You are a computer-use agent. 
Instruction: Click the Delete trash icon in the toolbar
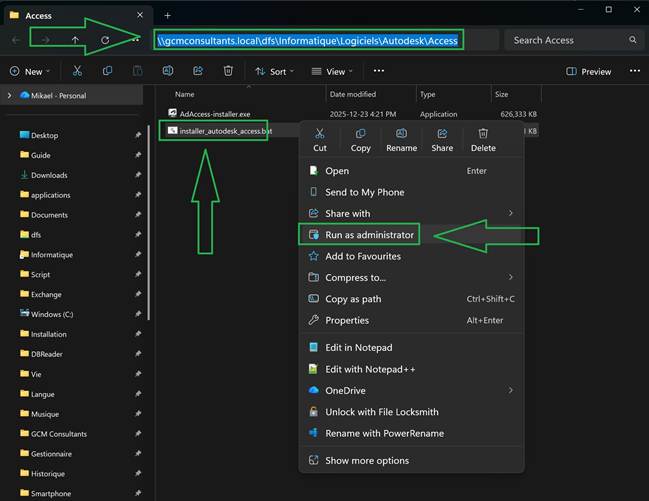pyautogui.click(x=228, y=71)
